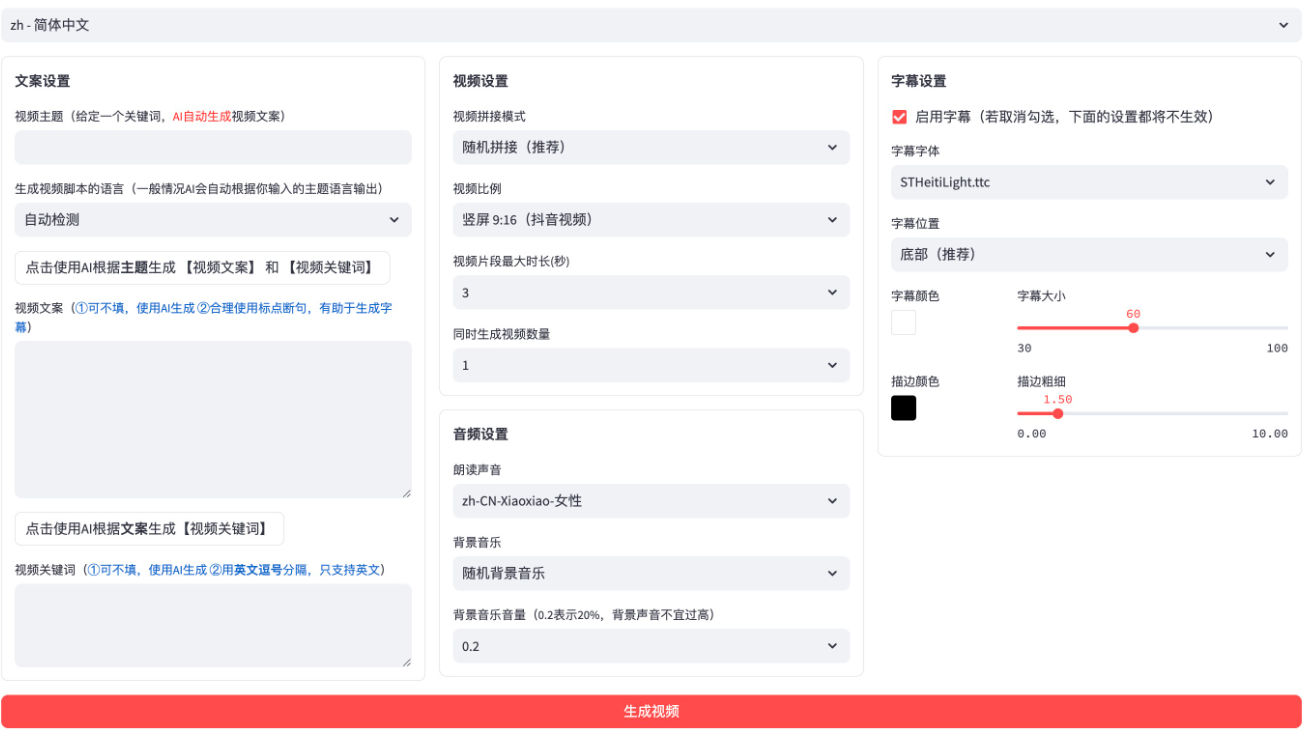
Task: Open the 字幕位置 底部 dropdown
Action: click(x=1089, y=254)
